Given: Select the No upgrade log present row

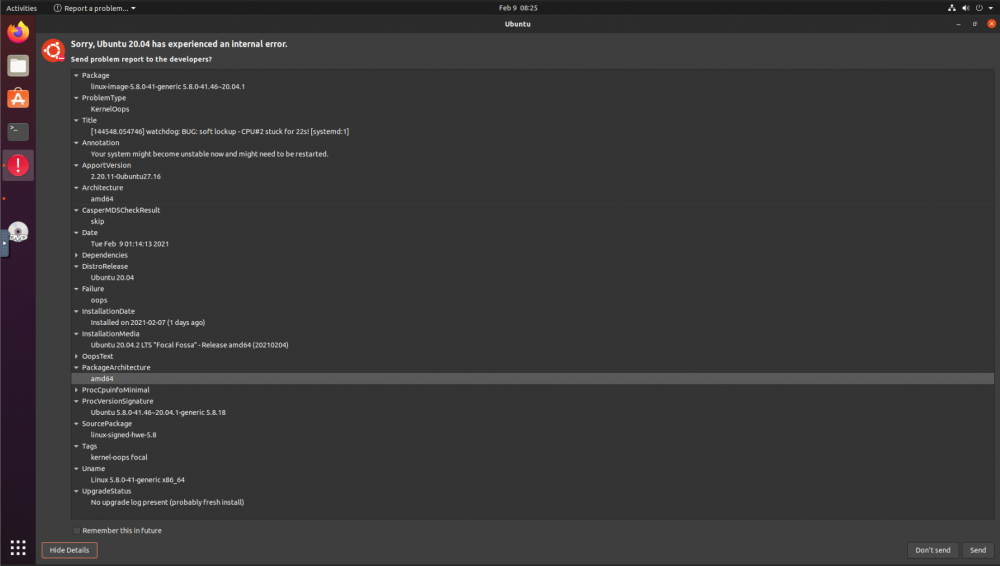Looking at the screenshot, I should [533, 502].
